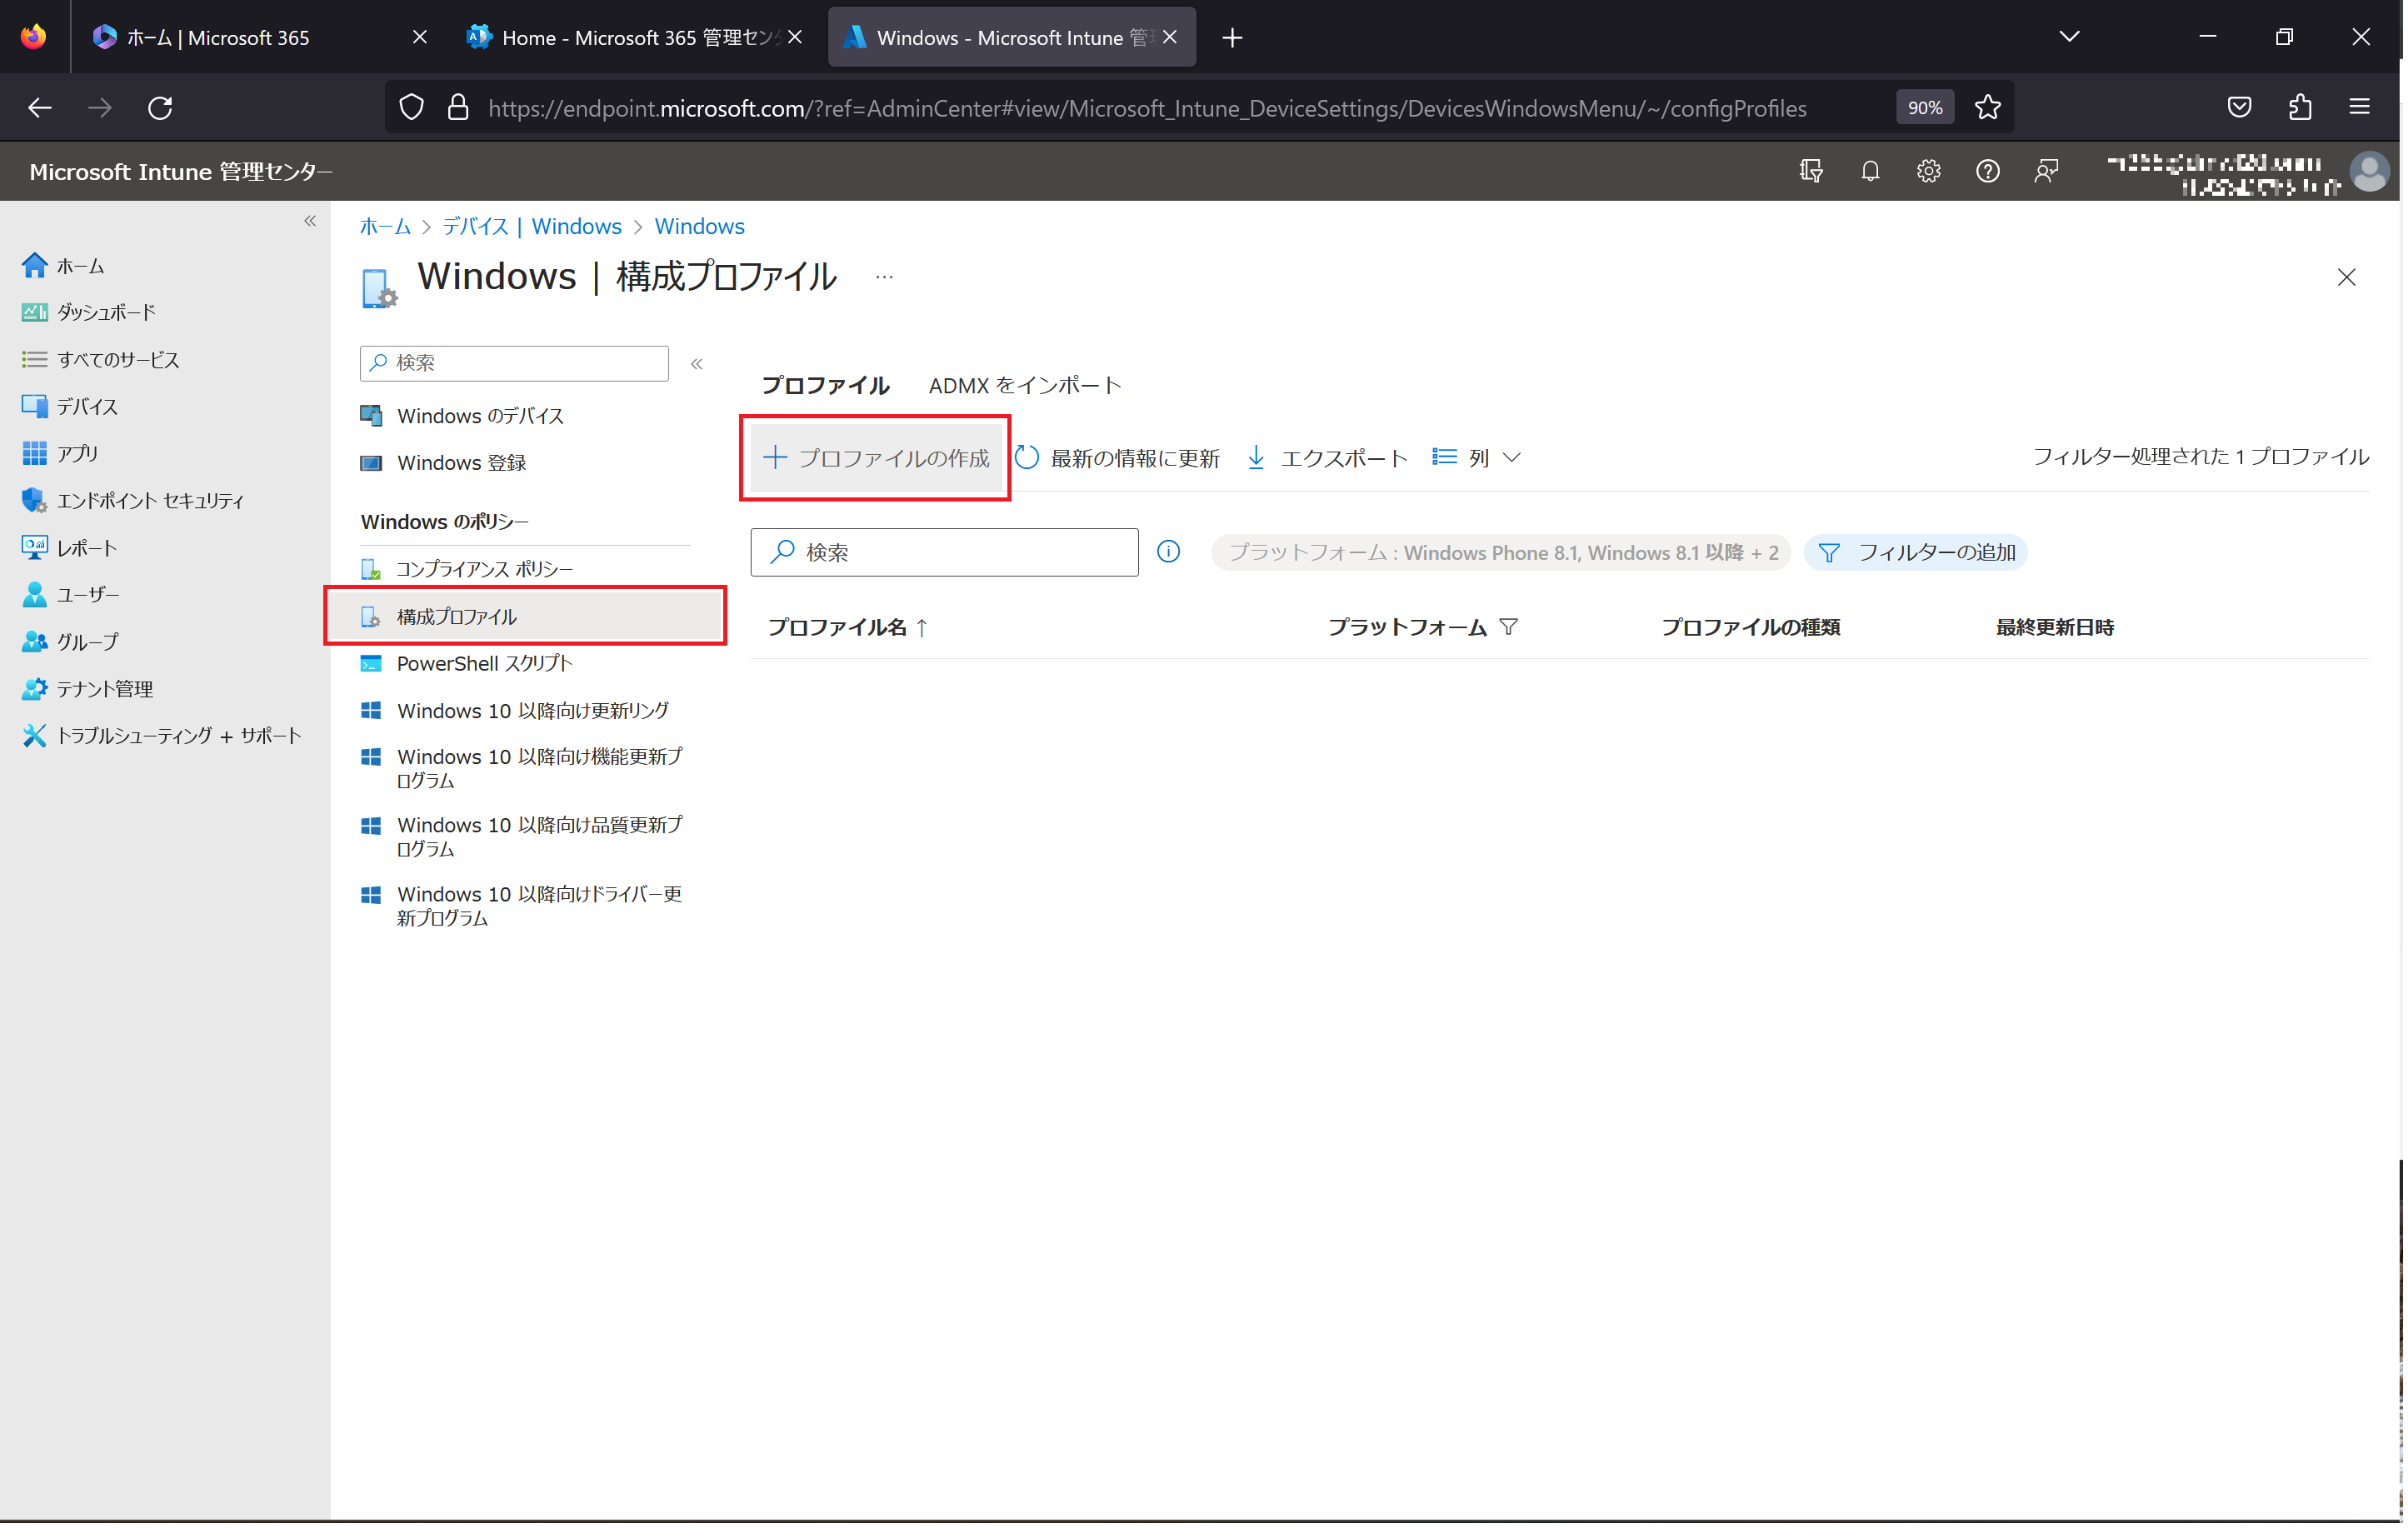Save the page to Pocket
2408x1528 pixels.
coord(2243,107)
